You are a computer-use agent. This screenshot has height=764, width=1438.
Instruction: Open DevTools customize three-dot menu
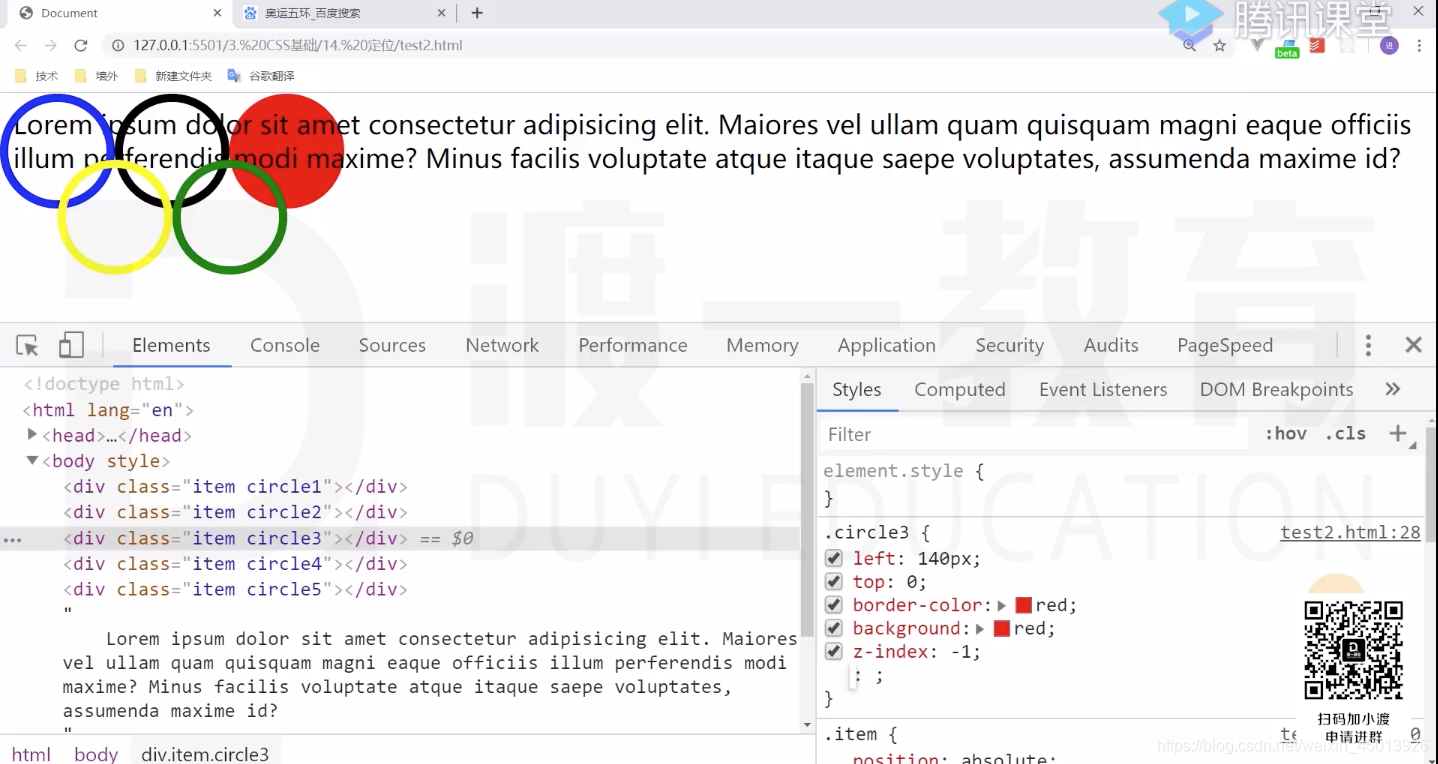point(1368,346)
